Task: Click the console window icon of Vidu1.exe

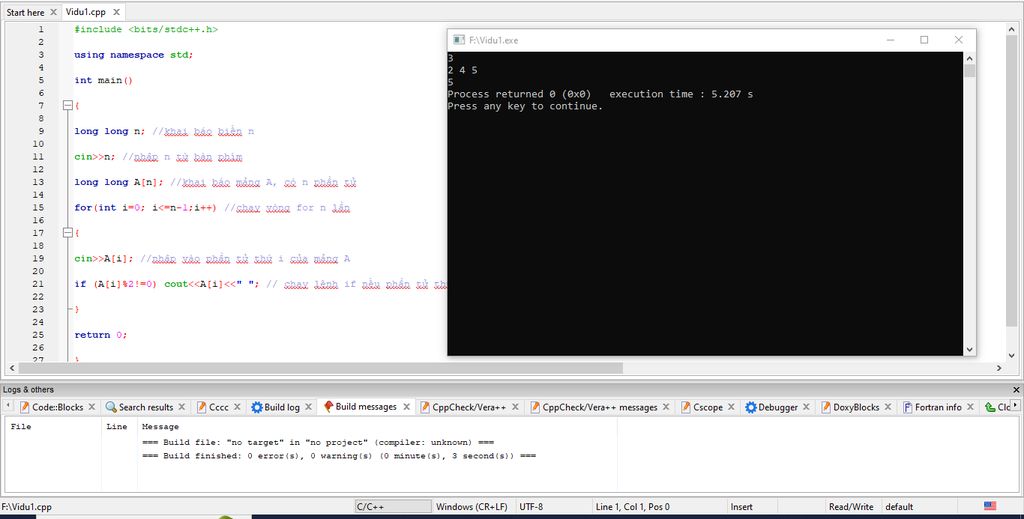Action: tap(458, 40)
